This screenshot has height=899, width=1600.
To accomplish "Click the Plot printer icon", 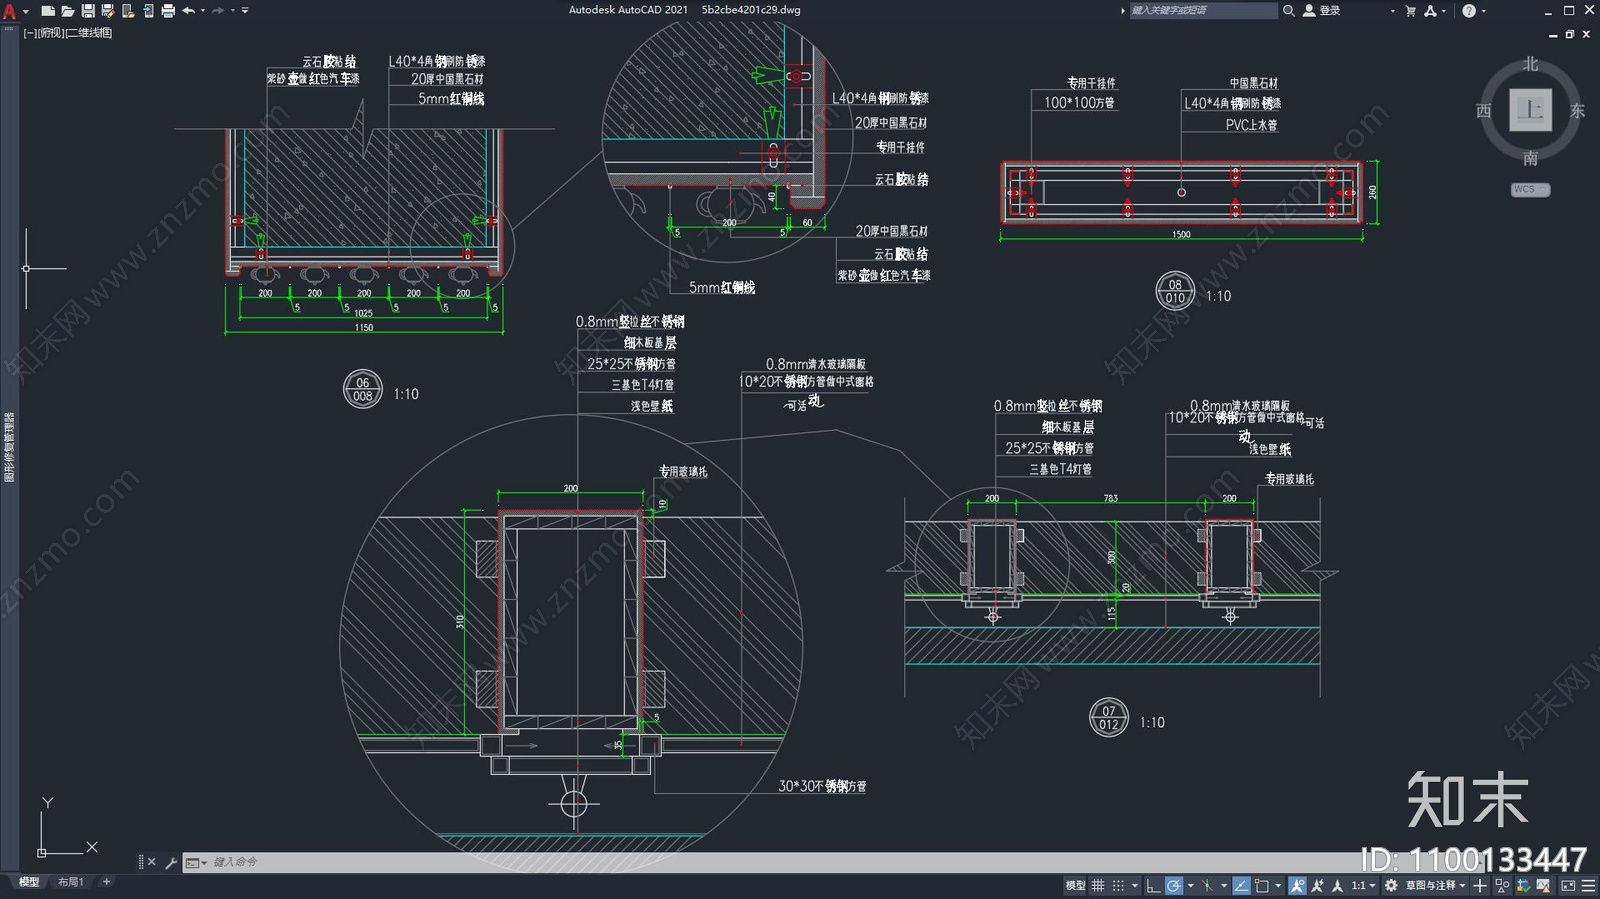I will (x=167, y=11).
